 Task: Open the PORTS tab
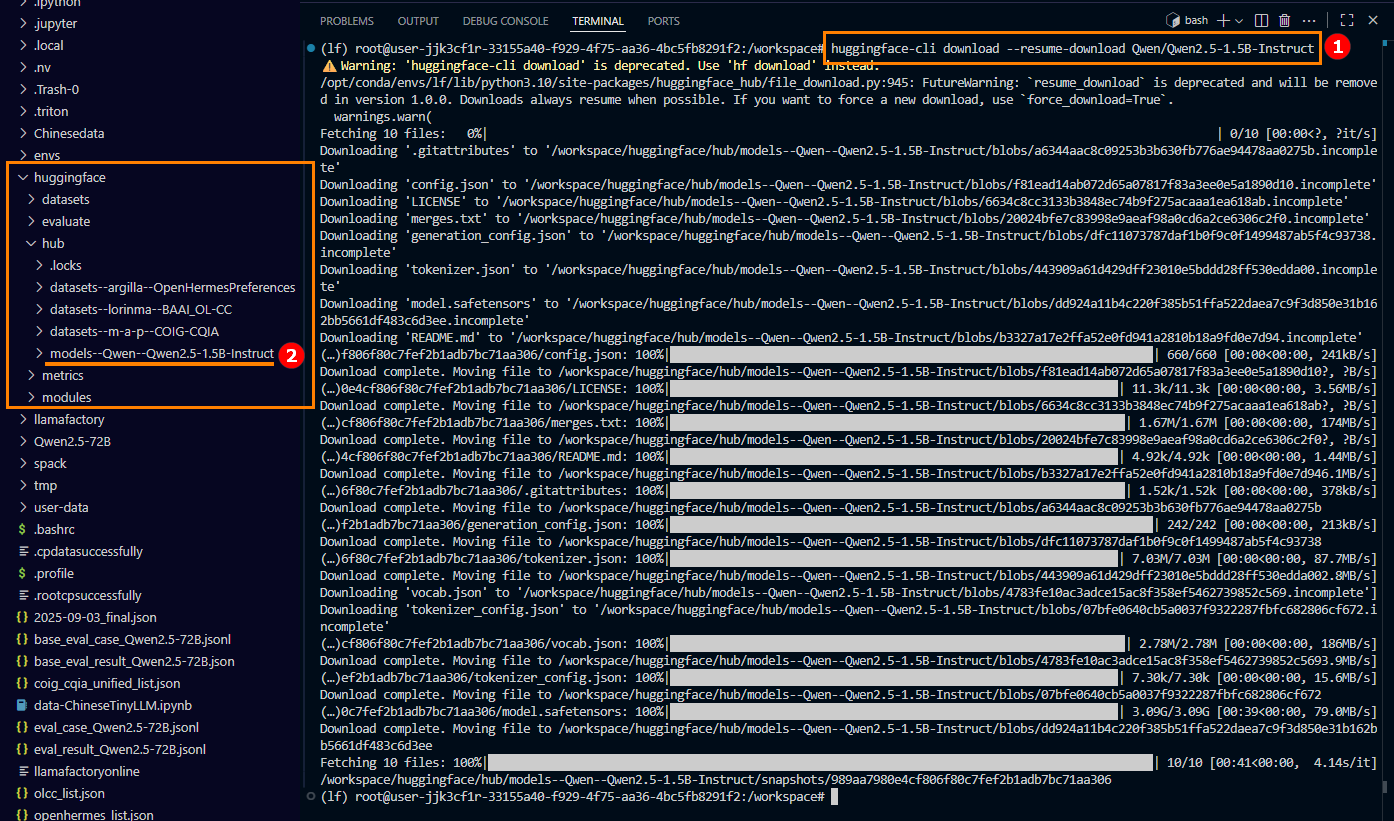coord(663,21)
